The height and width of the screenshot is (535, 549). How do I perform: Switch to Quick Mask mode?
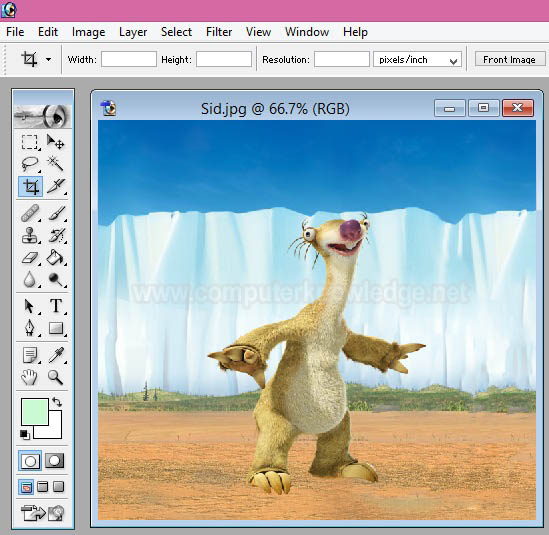click(55, 460)
